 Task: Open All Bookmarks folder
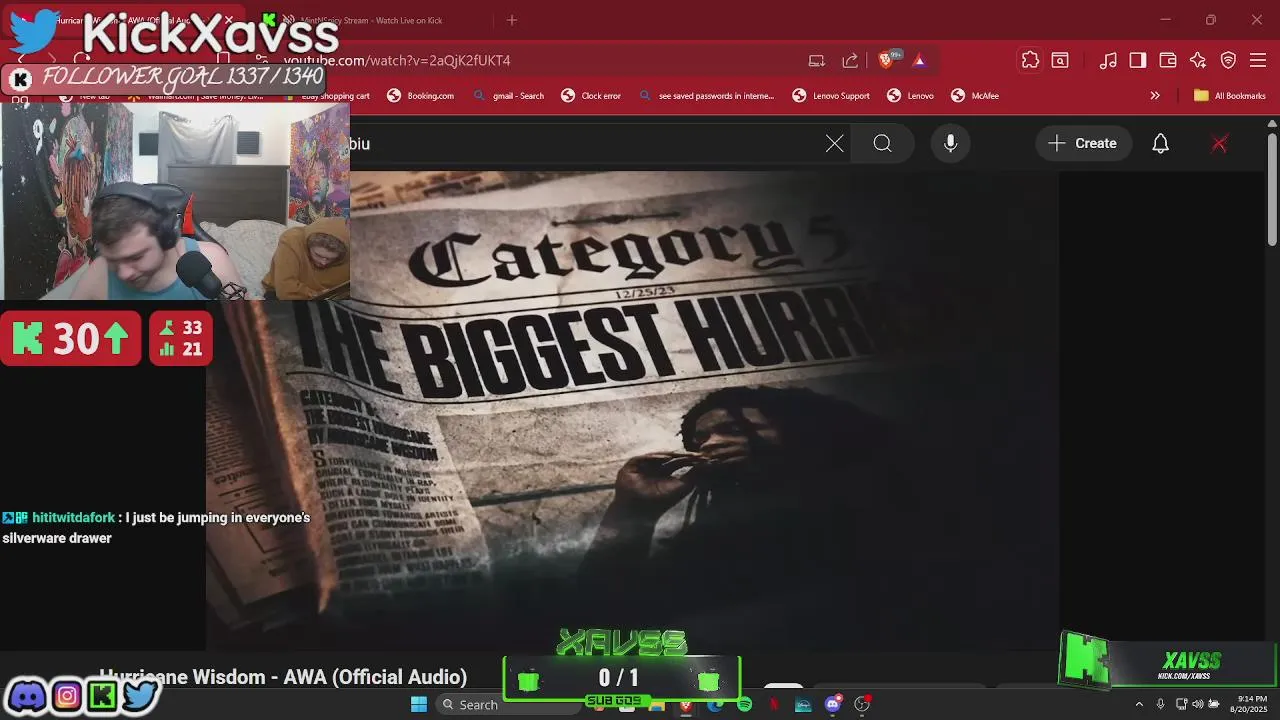coord(1229,96)
